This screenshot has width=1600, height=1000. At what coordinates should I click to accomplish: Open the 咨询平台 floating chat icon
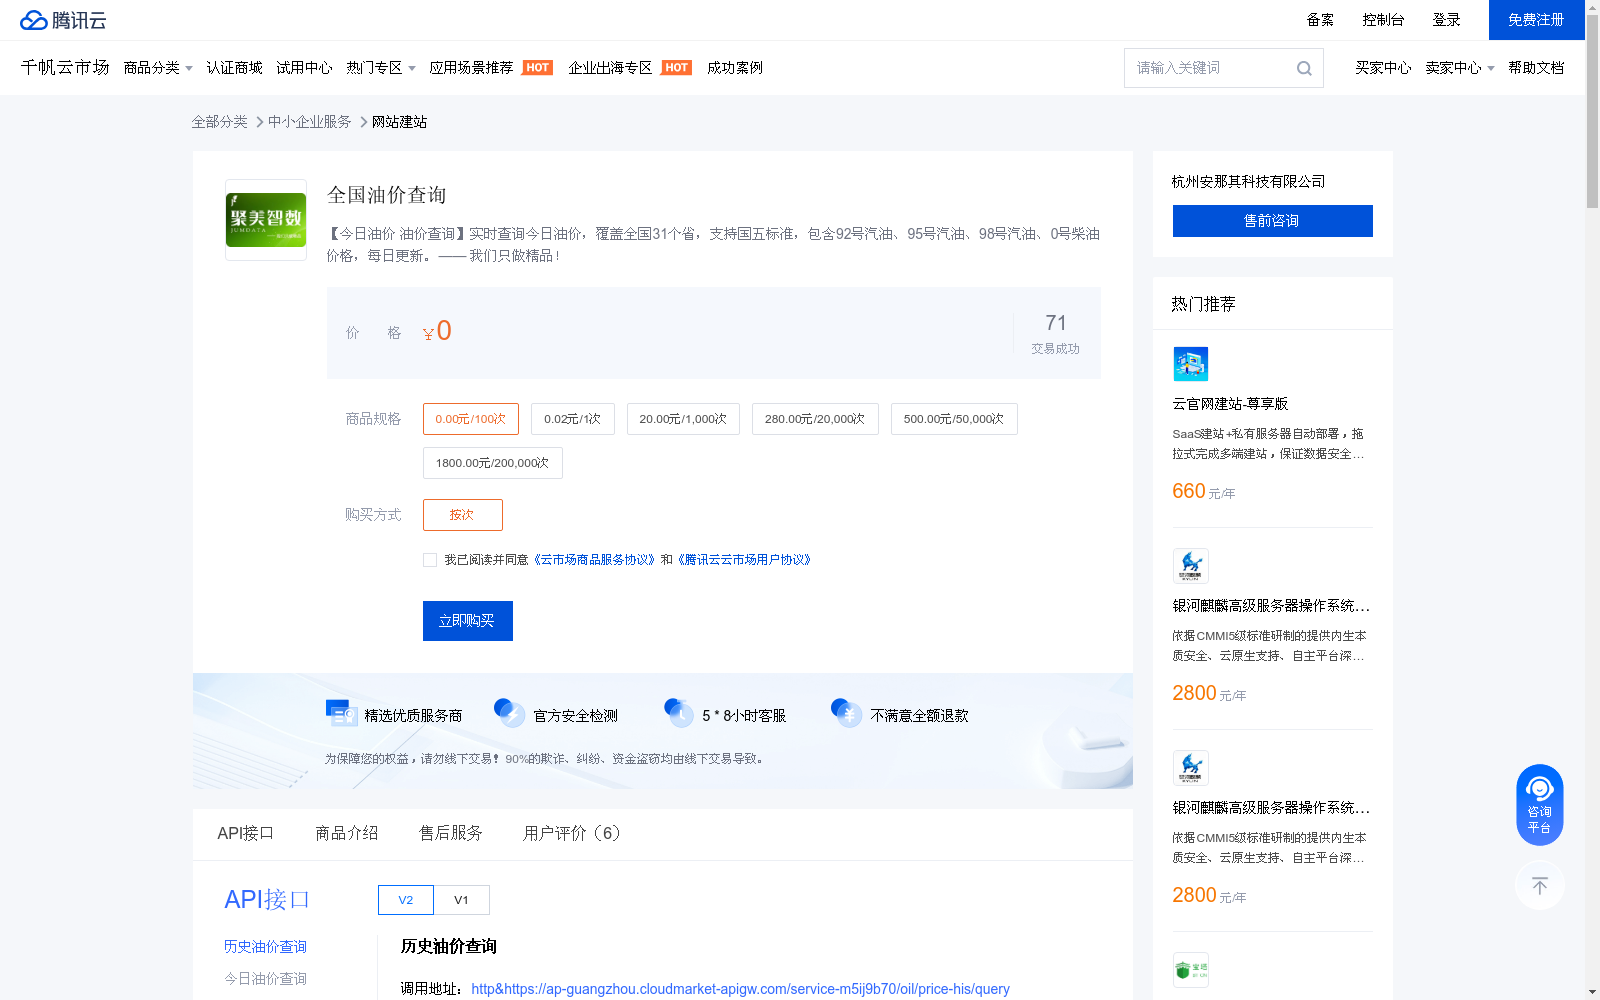[1540, 805]
